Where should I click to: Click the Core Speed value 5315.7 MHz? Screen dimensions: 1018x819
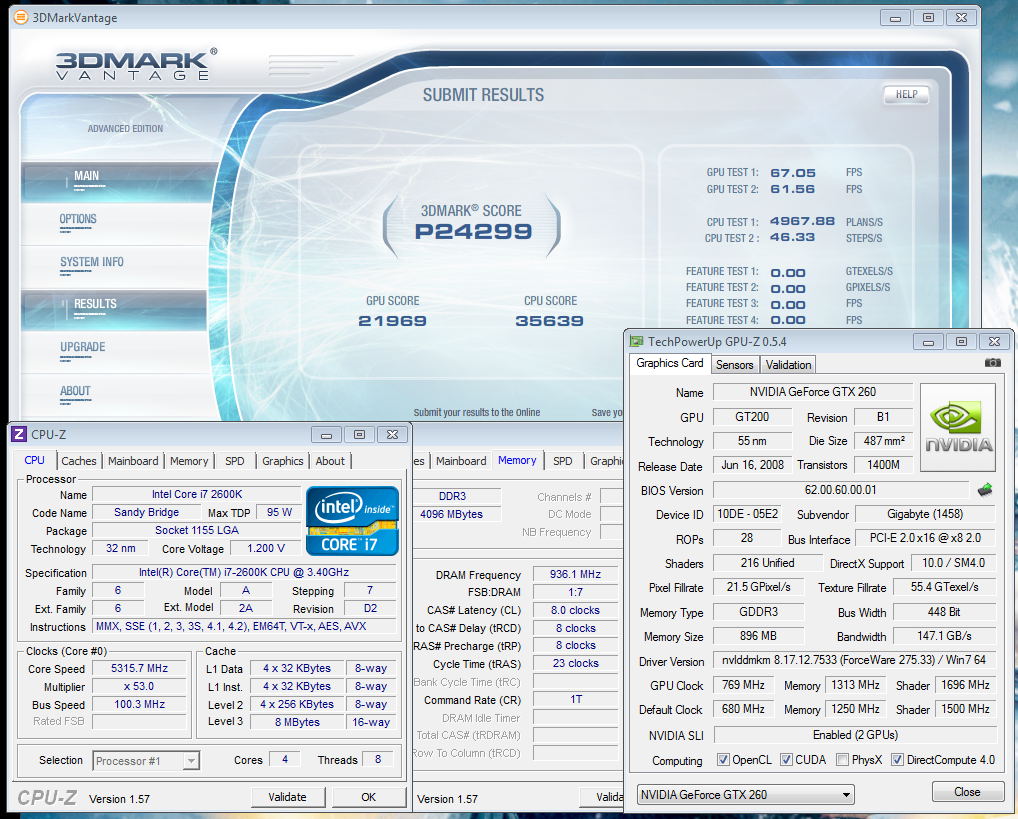point(139,668)
